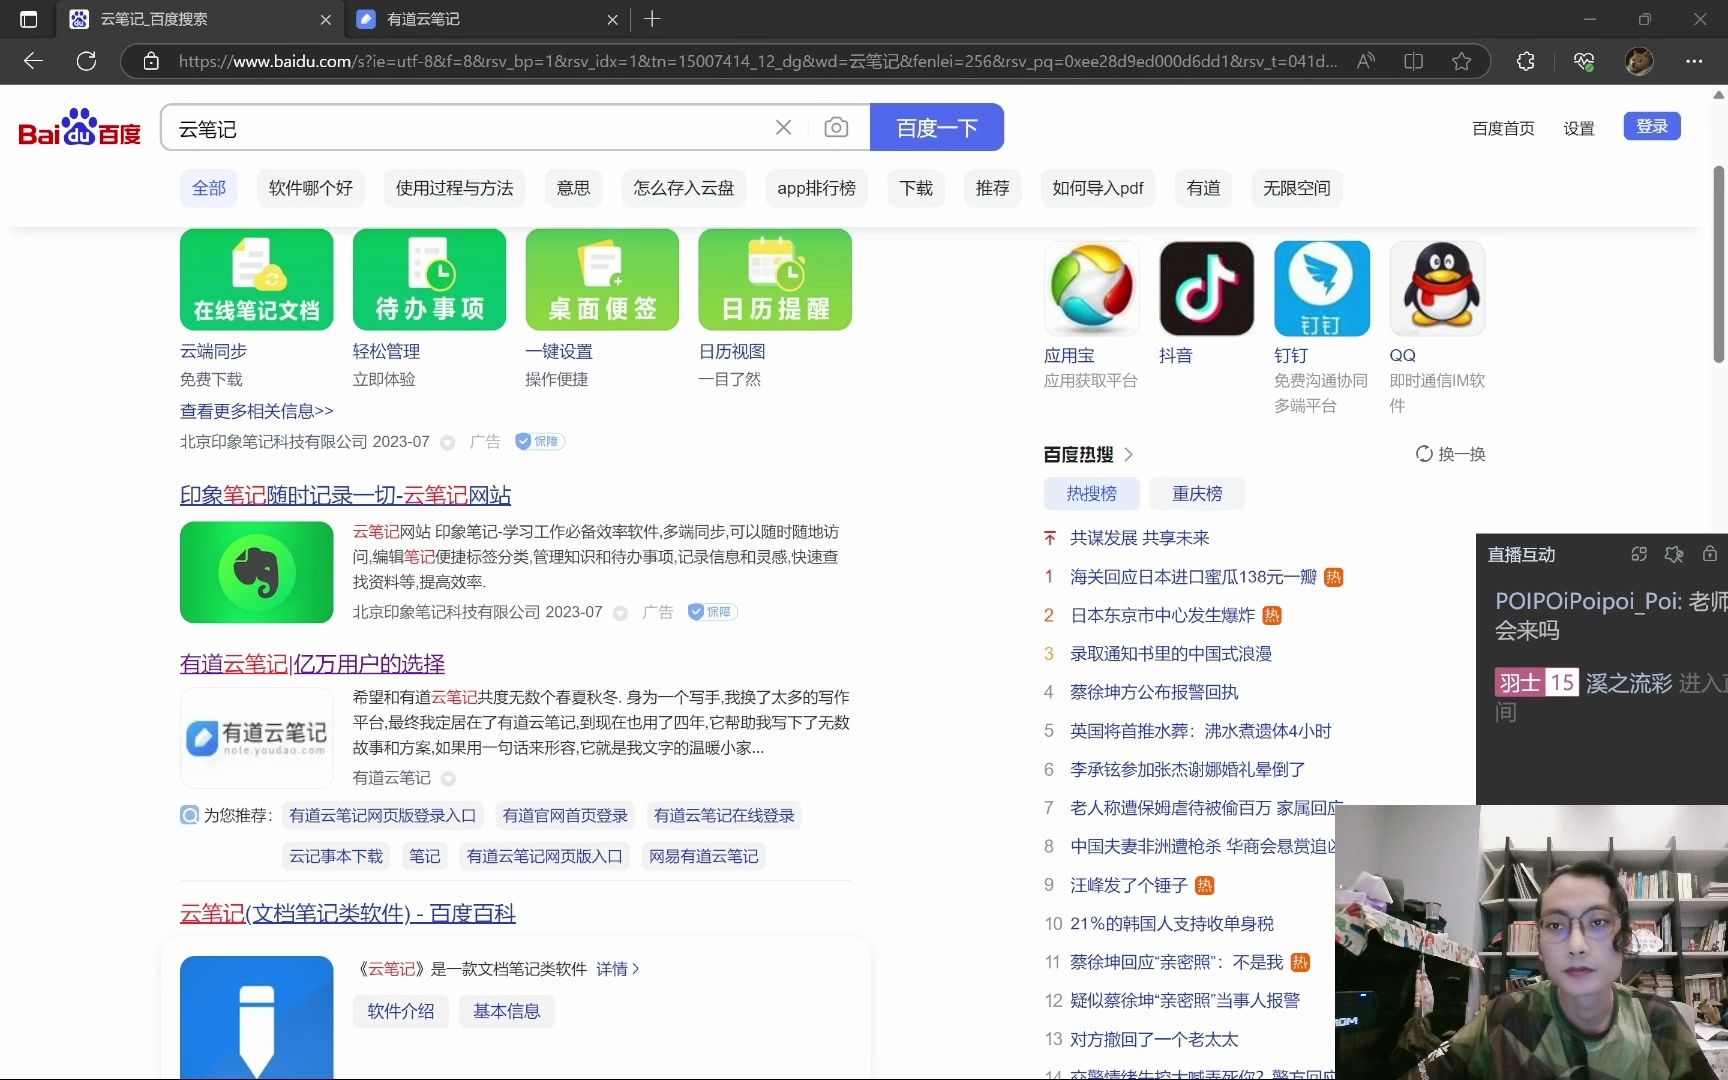Expand dropdown next to 有道云笔记 source

point(448,778)
